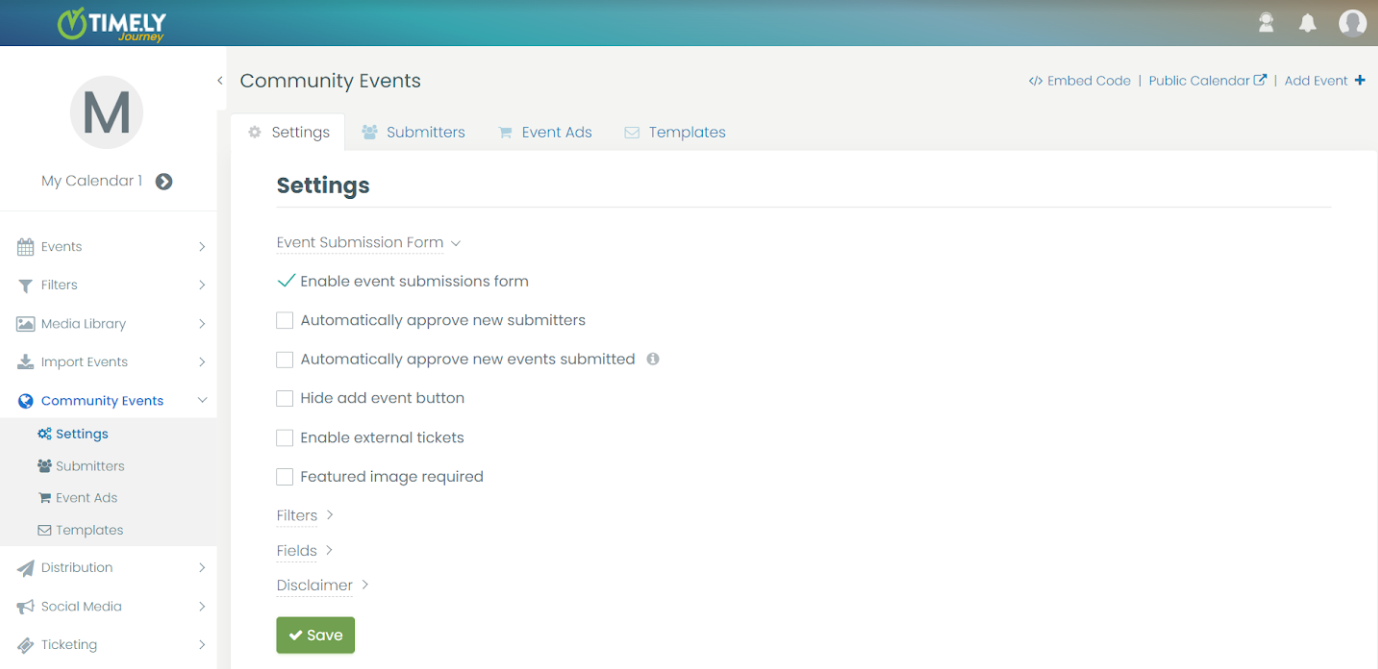Open the notifications bell

coord(1307,23)
